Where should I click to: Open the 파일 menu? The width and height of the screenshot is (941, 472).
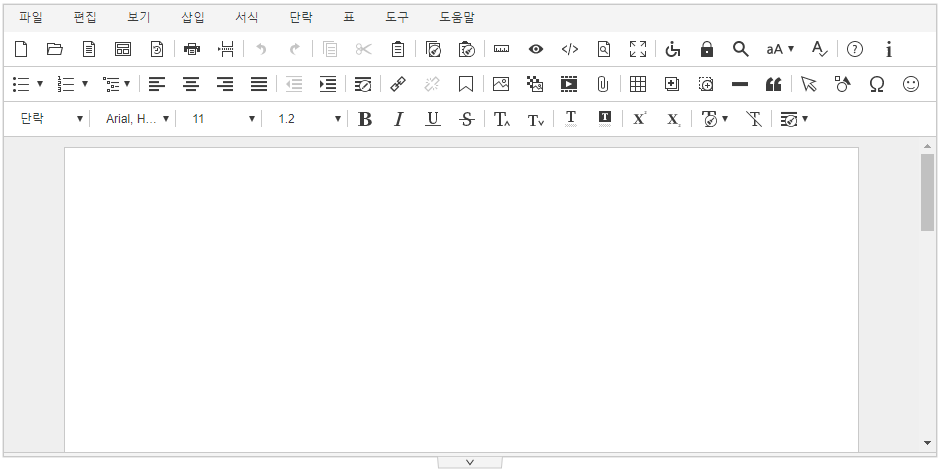[x=31, y=17]
